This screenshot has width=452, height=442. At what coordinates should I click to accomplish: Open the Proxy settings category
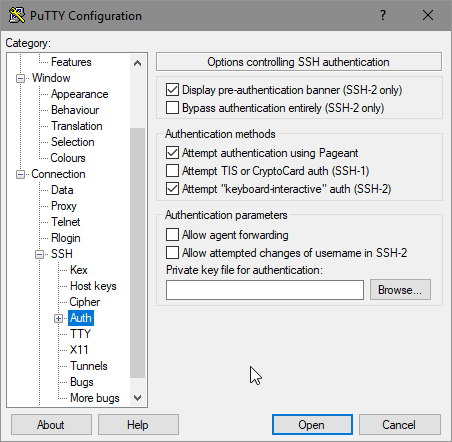point(64,206)
